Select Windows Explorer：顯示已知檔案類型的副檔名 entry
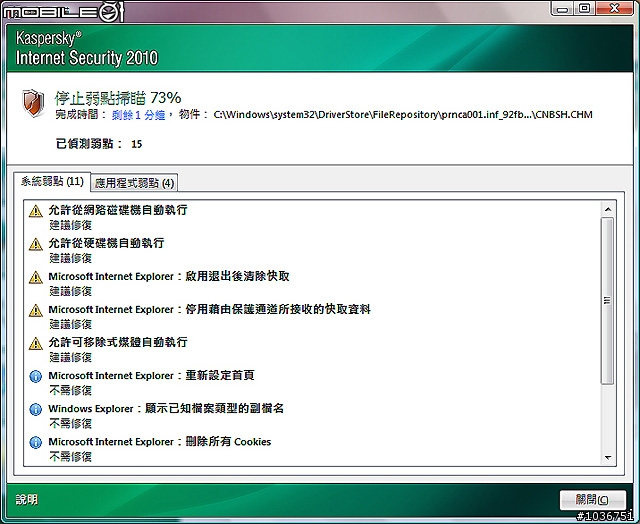Image resolution: width=640 pixels, height=524 pixels. click(166, 408)
